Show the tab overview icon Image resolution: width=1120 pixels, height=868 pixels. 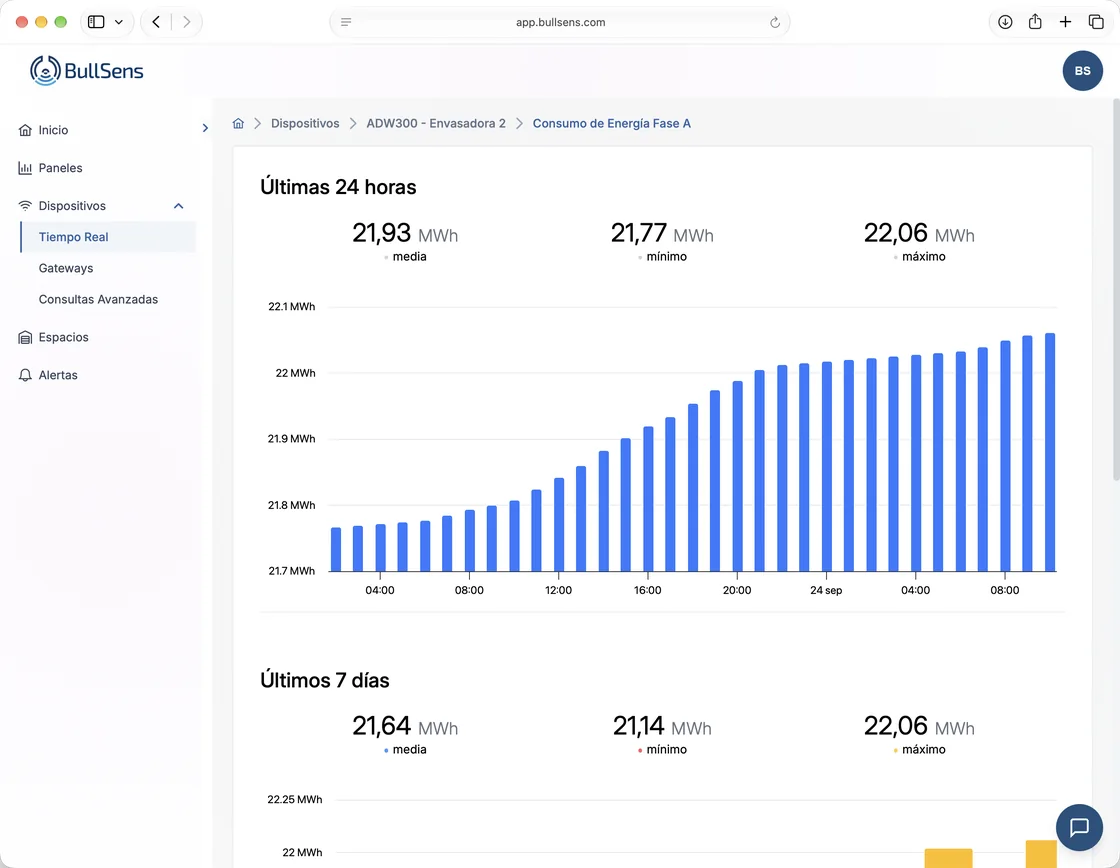1096,22
